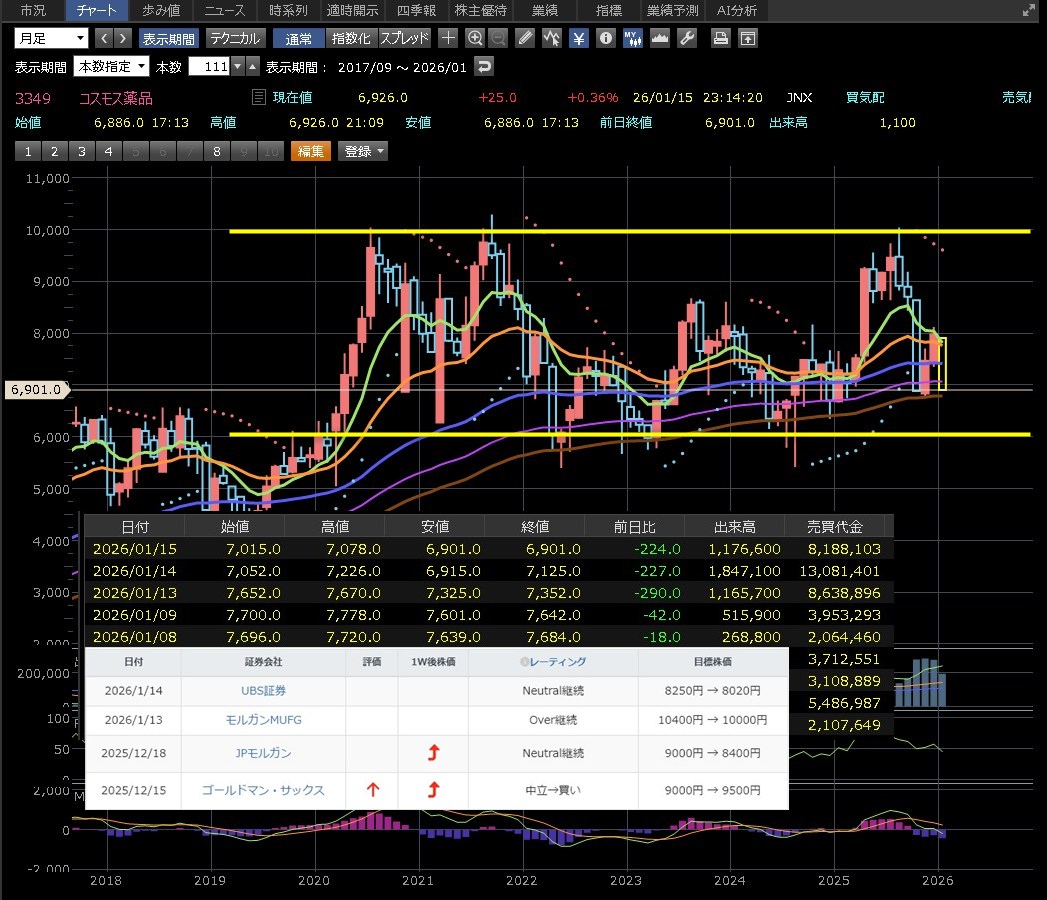
Task: Click the crosshair cursor icon
Action: (x=449, y=38)
